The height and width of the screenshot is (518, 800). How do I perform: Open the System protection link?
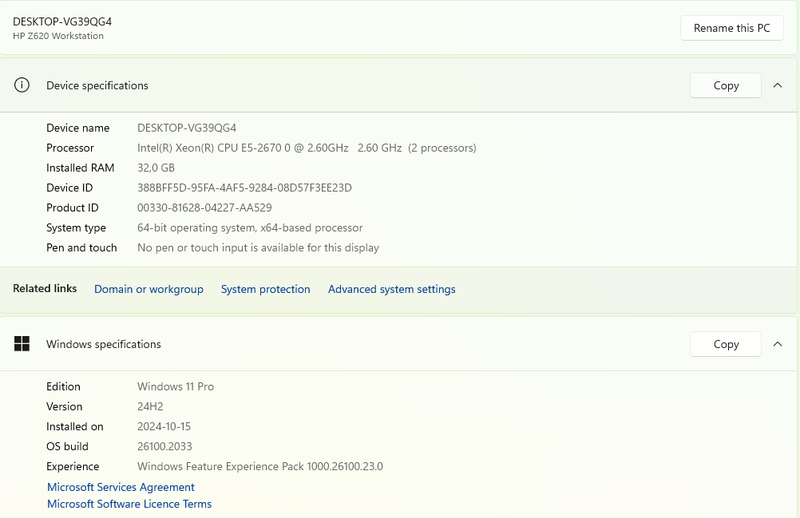(x=266, y=289)
